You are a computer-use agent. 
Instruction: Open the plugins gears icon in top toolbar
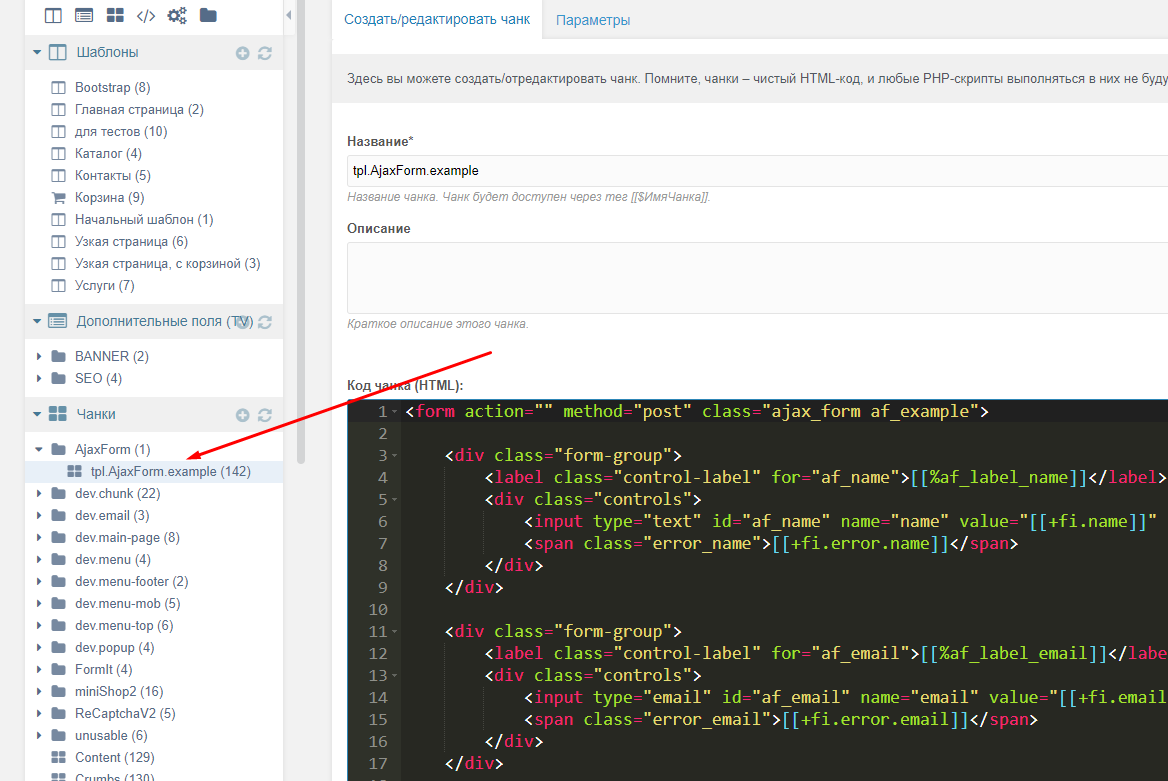tap(177, 16)
